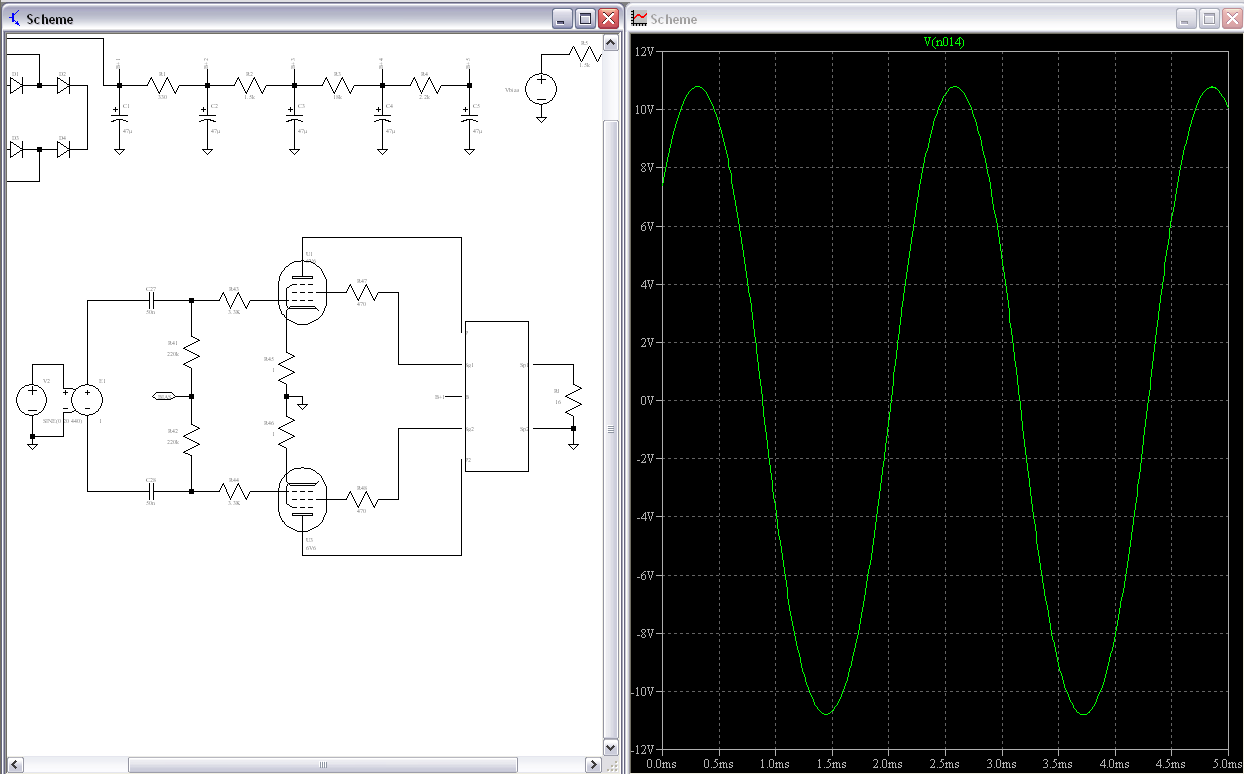Click the 2.5ms time axis label

tap(945, 763)
